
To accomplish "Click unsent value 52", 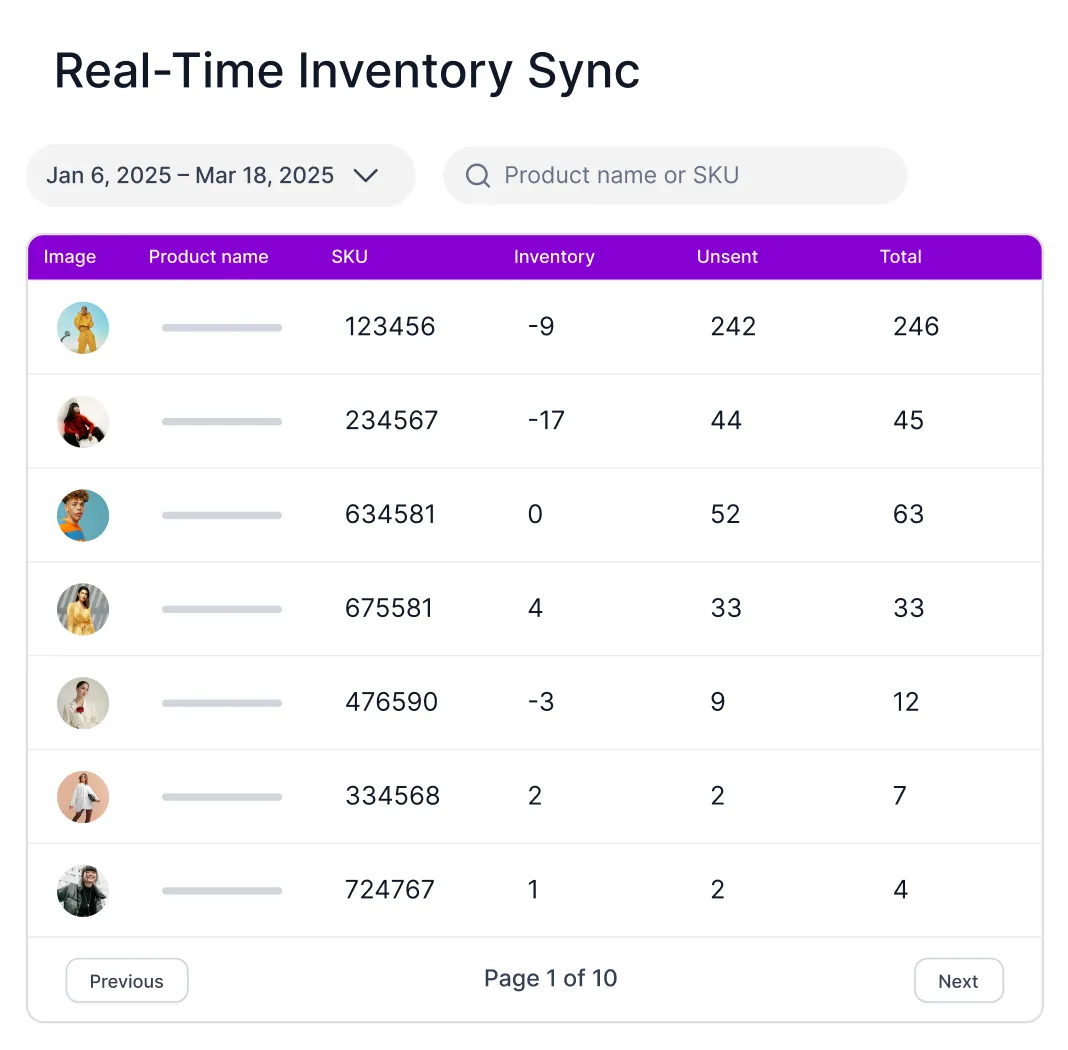I will point(725,515).
